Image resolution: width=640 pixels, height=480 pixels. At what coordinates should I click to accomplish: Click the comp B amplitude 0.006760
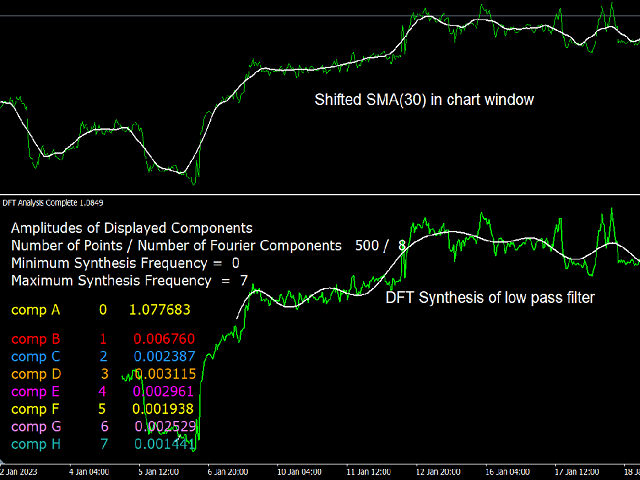click(x=164, y=339)
